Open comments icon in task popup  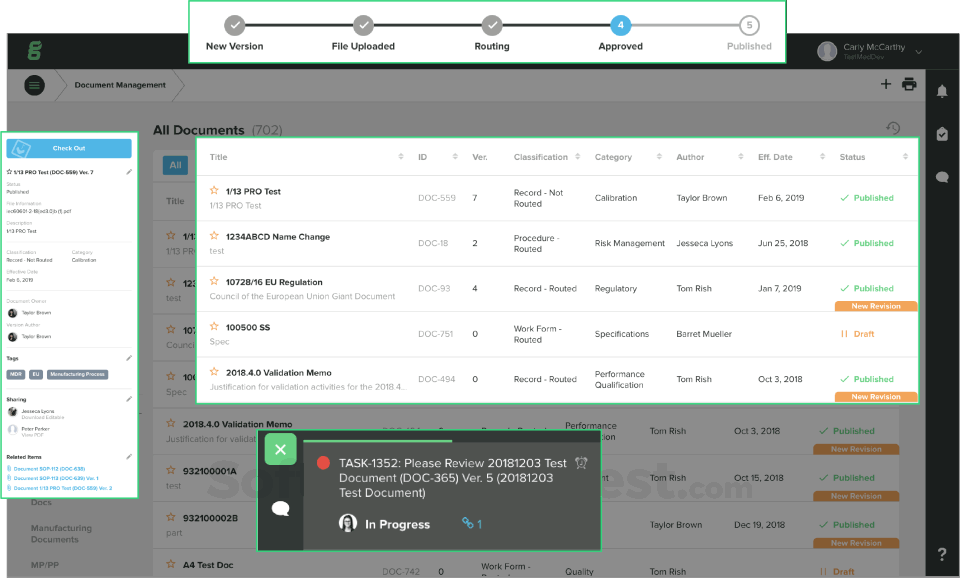280,508
